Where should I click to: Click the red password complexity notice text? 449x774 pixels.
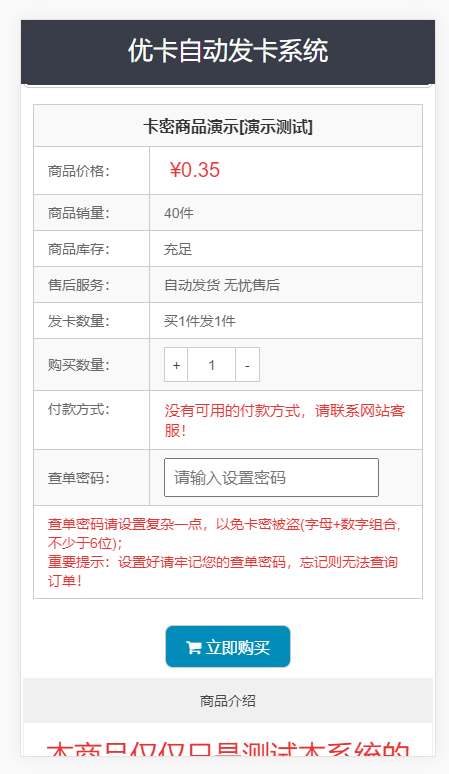coord(224,533)
